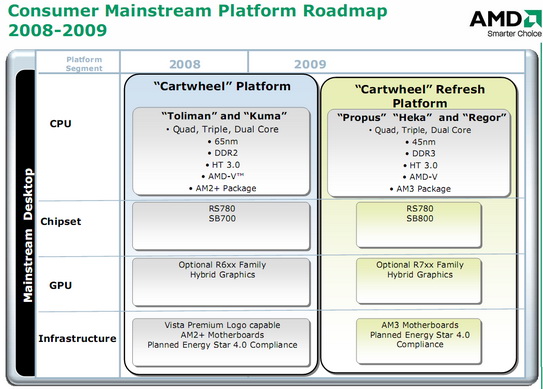This screenshot has width=543, height=389.
Task: Open the "Propus" "Heka" and "Regor" box
Action: pyautogui.click(x=419, y=153)
